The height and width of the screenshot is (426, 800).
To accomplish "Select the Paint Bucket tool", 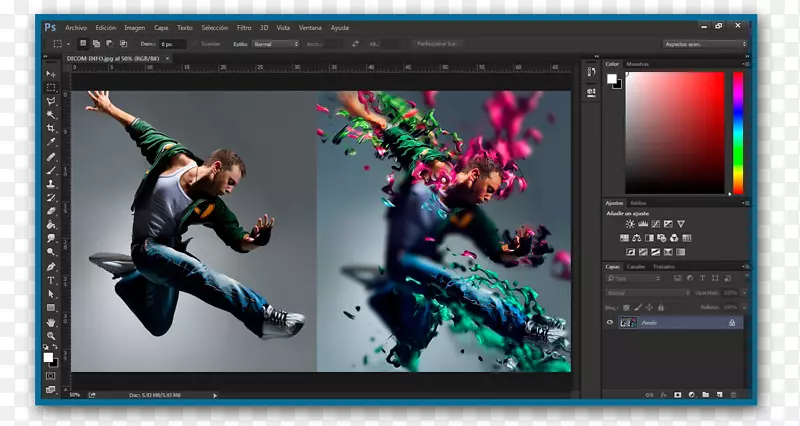I will pyautogui.click(x=51, y=224).
